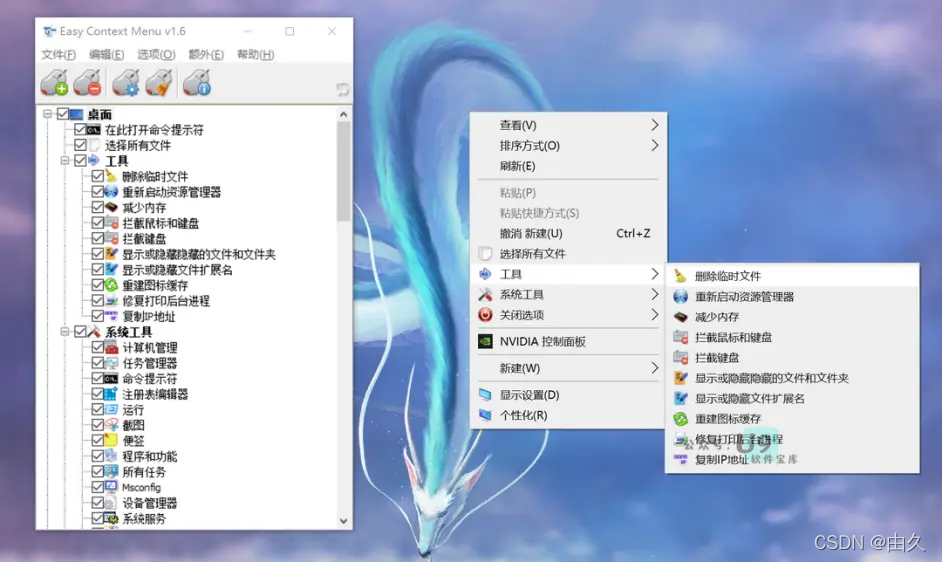This screenshot has height=562, width=942.
Task: Click the 系统工具 wrench icon in context menu
Action: (485, 295)
